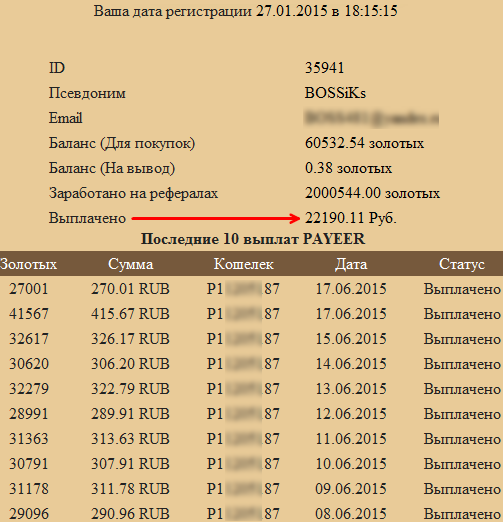Click the date 14.06.2015
Image resolution: width=503 pixels, height=522 pixels.
pos(351,364)
